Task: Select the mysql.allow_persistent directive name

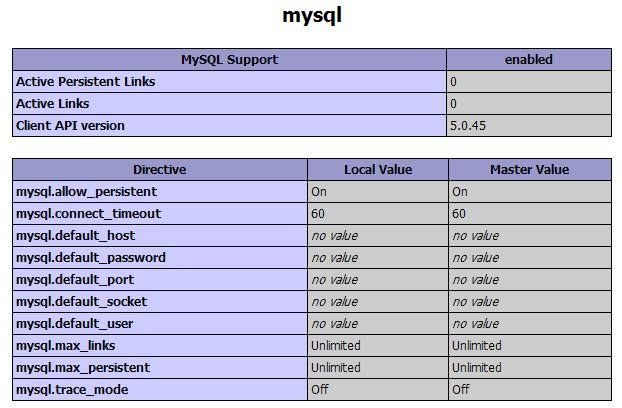Action: (x=86, y=192)
